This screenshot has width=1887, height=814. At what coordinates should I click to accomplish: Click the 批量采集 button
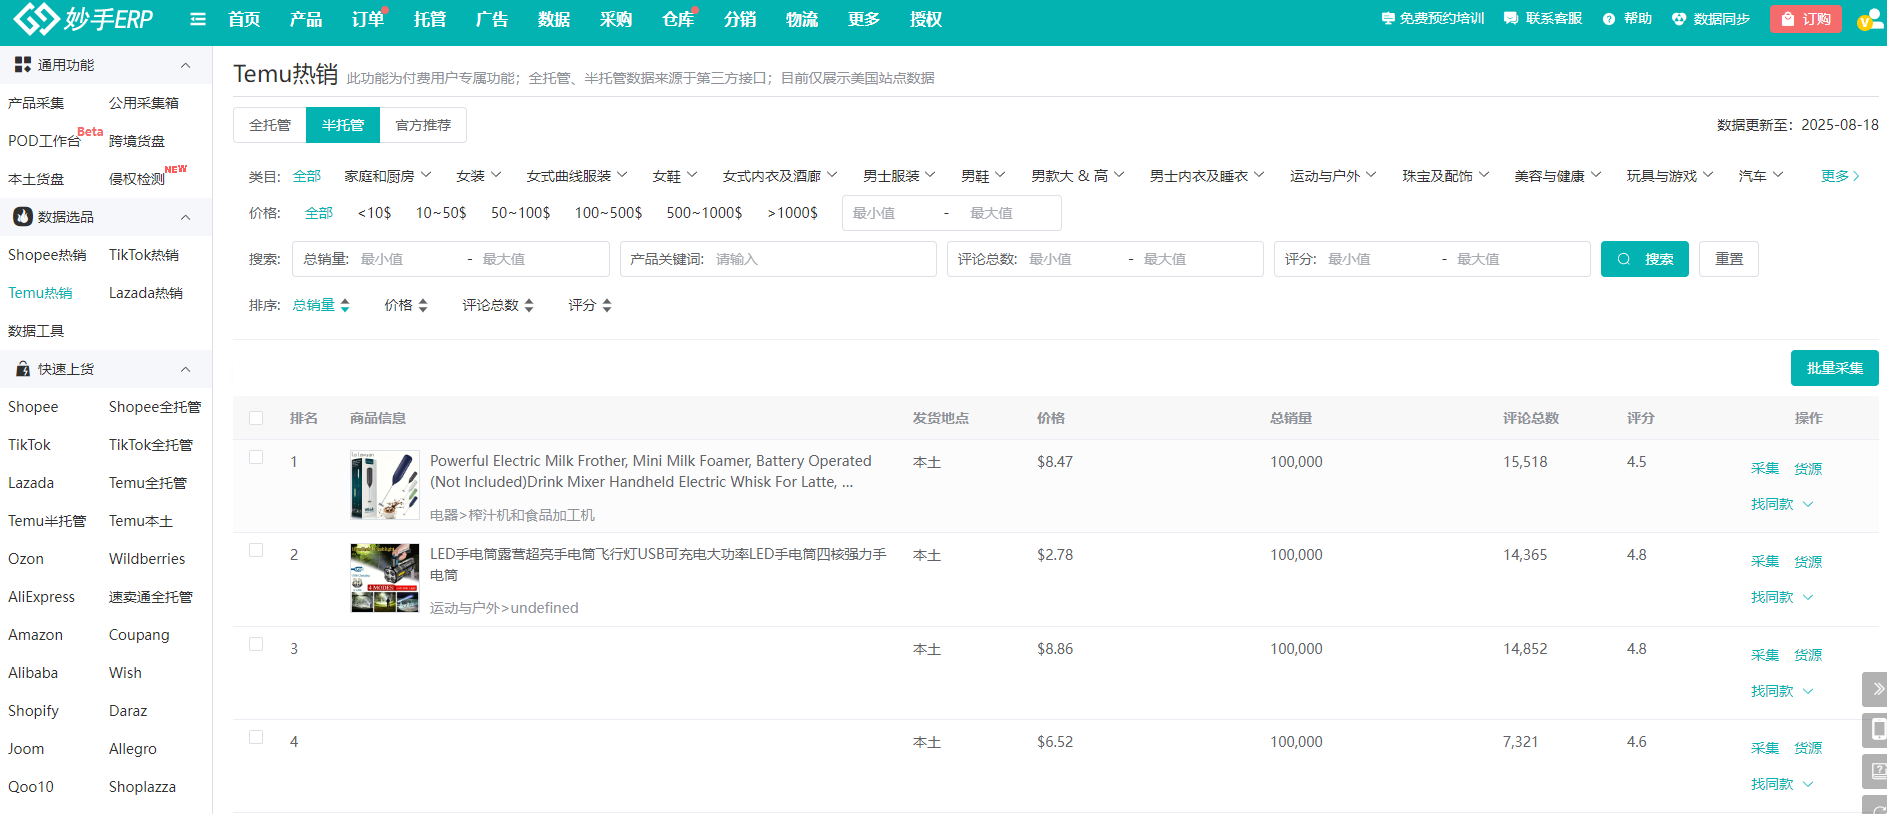click(1835, 368)
